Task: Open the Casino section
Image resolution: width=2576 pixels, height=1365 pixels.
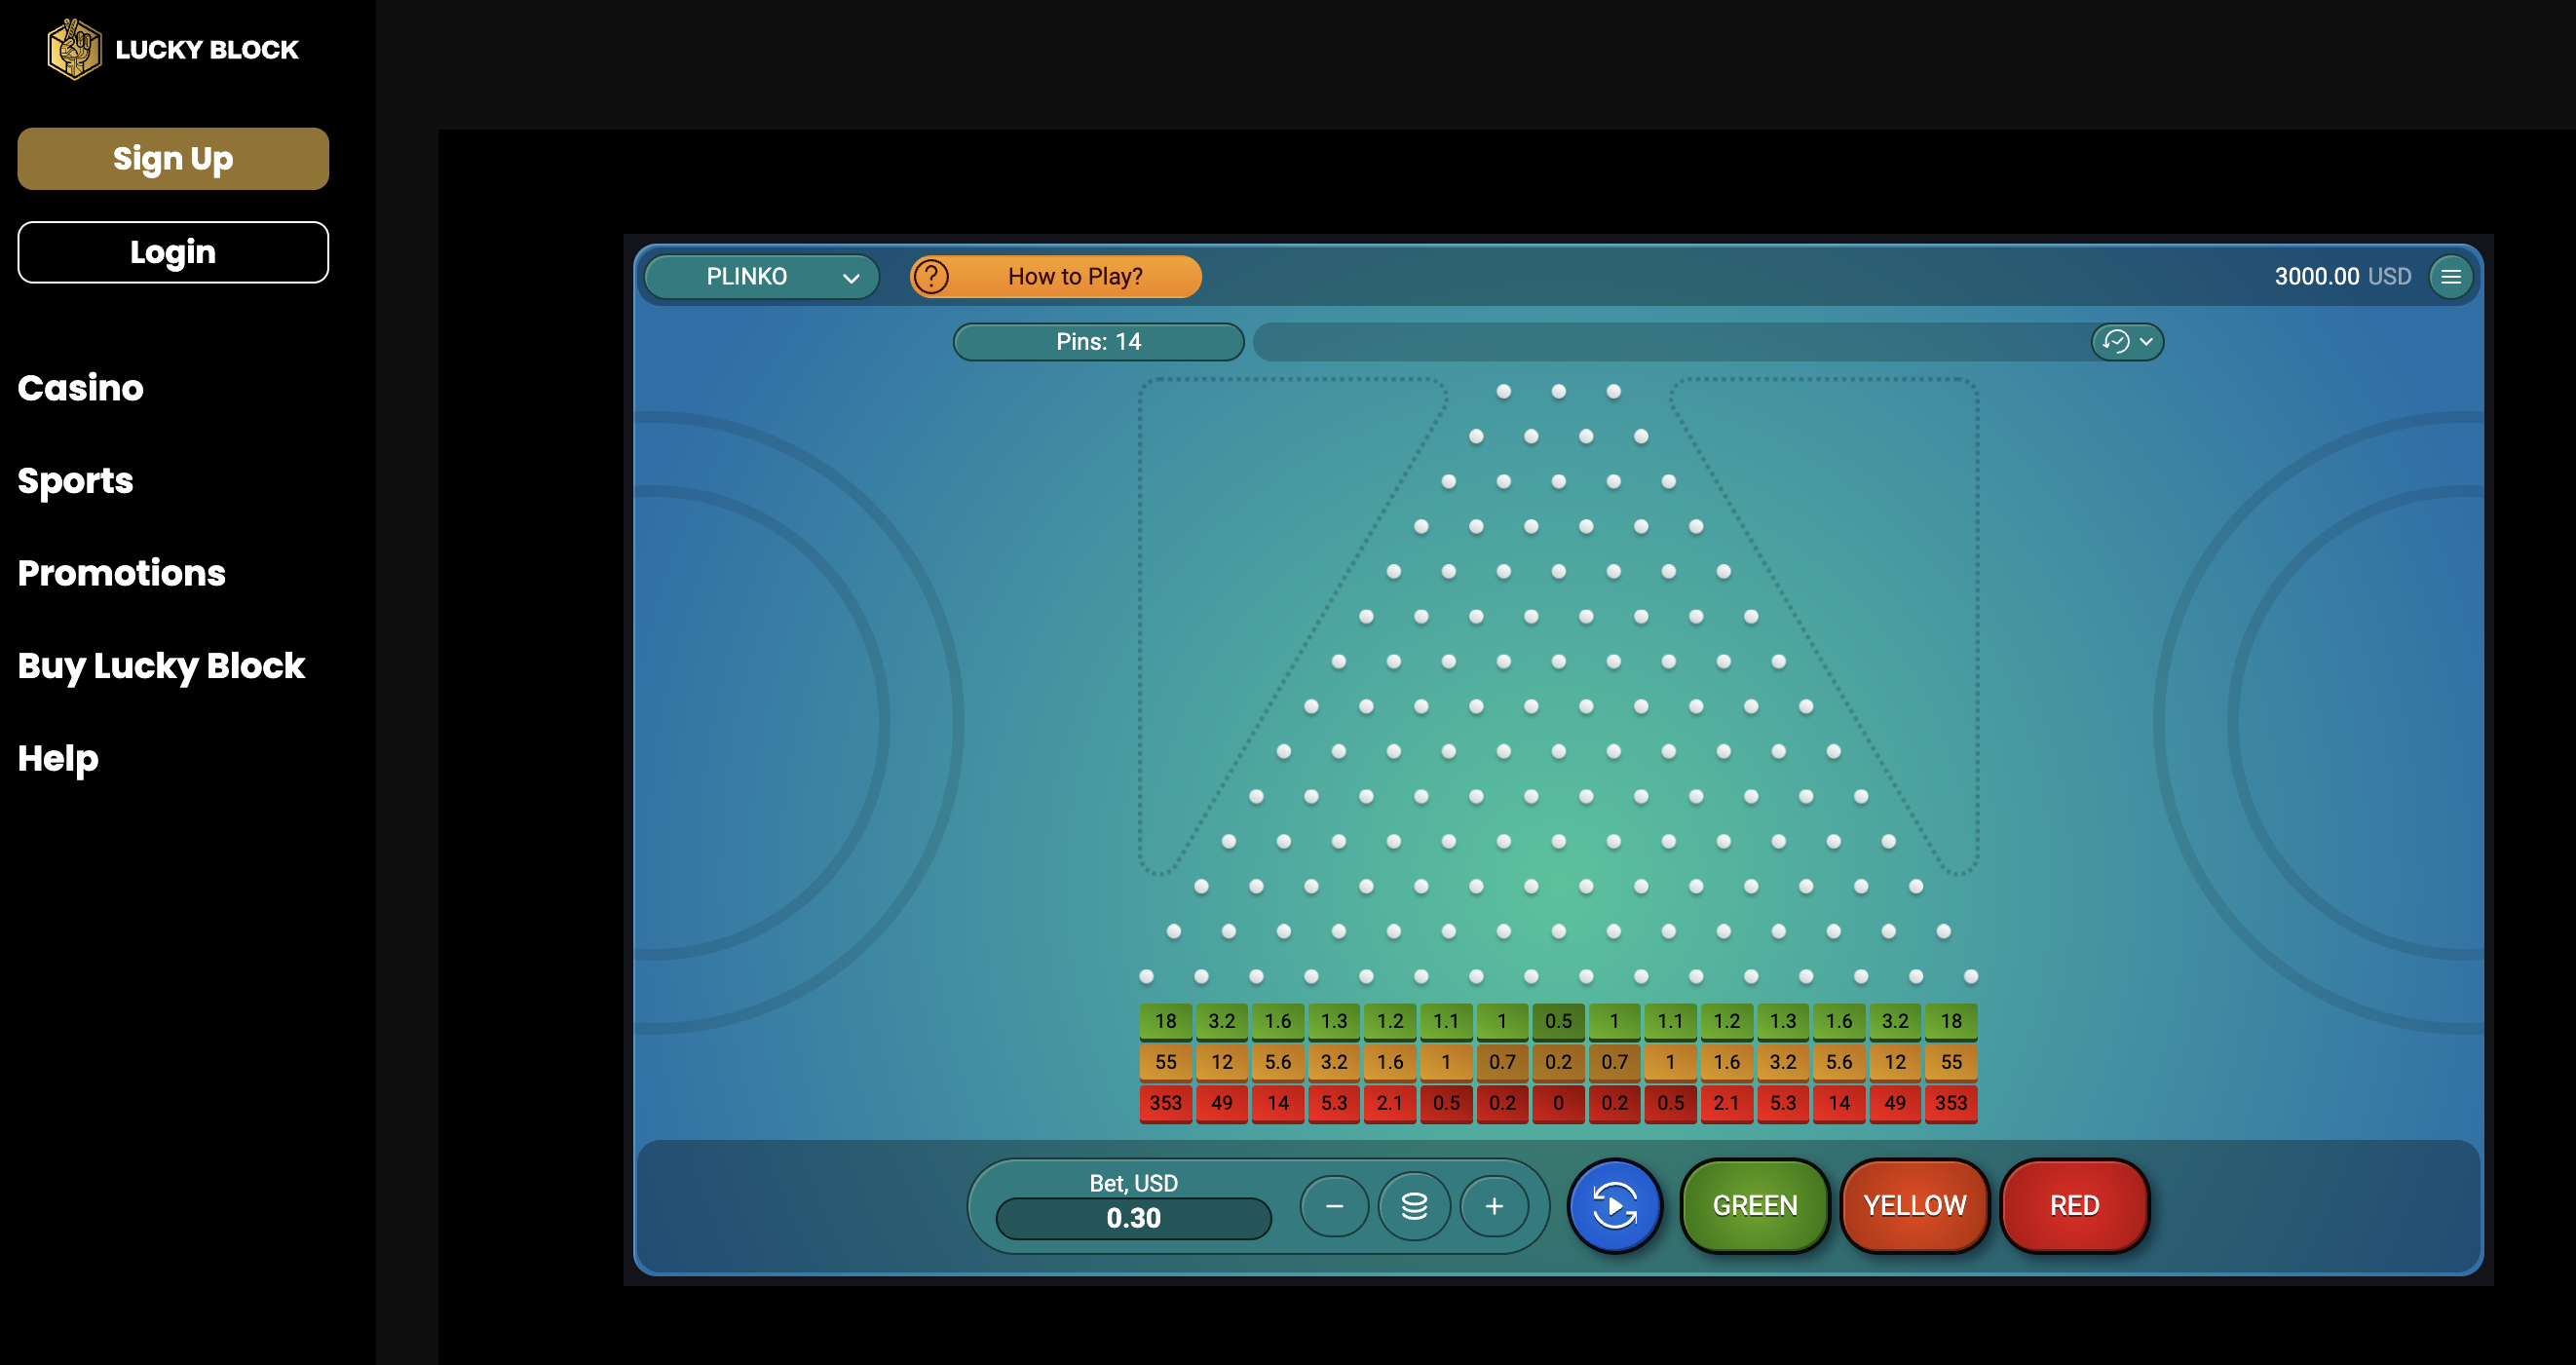Action: (x=80, y=388)
